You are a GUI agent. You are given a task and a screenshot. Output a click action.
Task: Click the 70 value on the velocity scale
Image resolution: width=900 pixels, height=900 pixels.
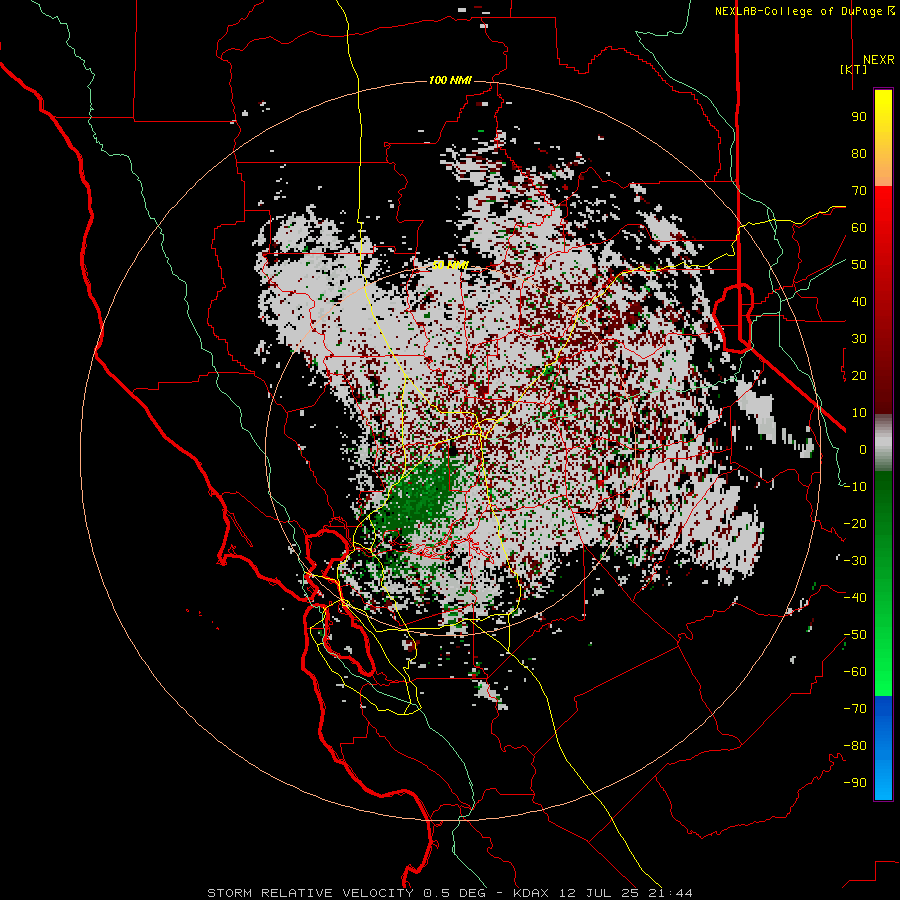point(859,191)
